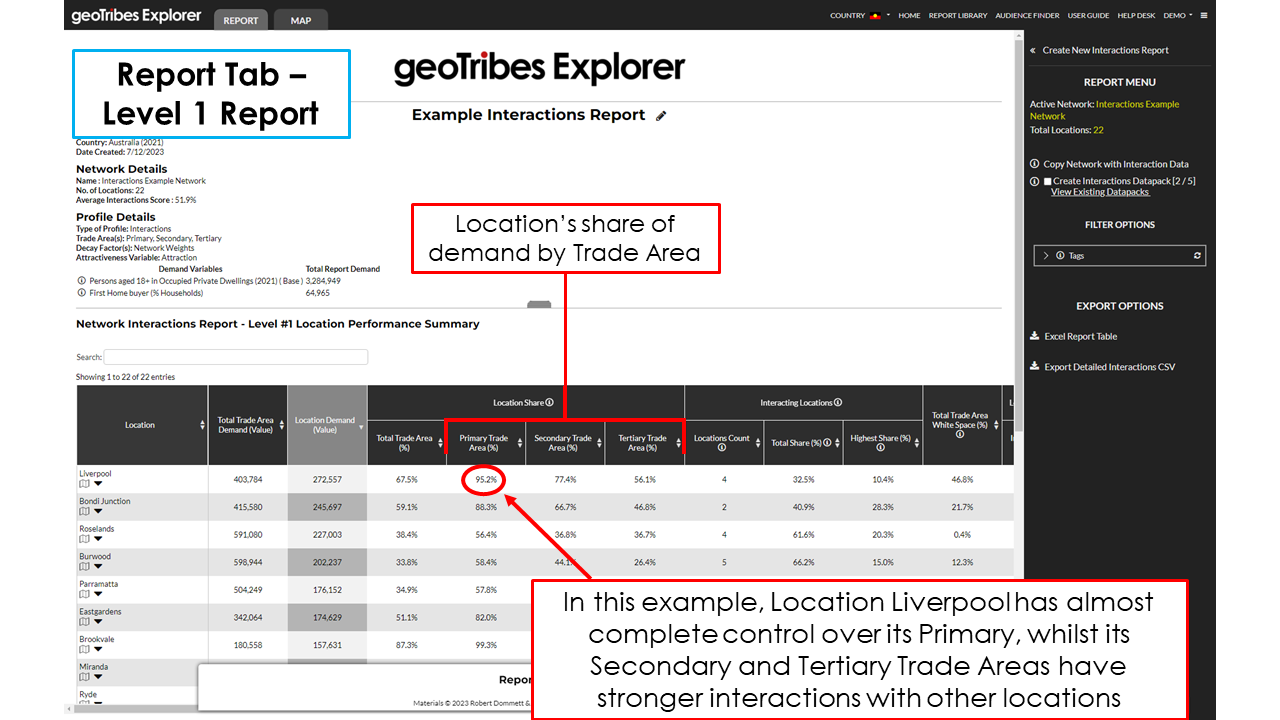
Task: Click info icon under Locations Count header
Action: coord(722,448)
